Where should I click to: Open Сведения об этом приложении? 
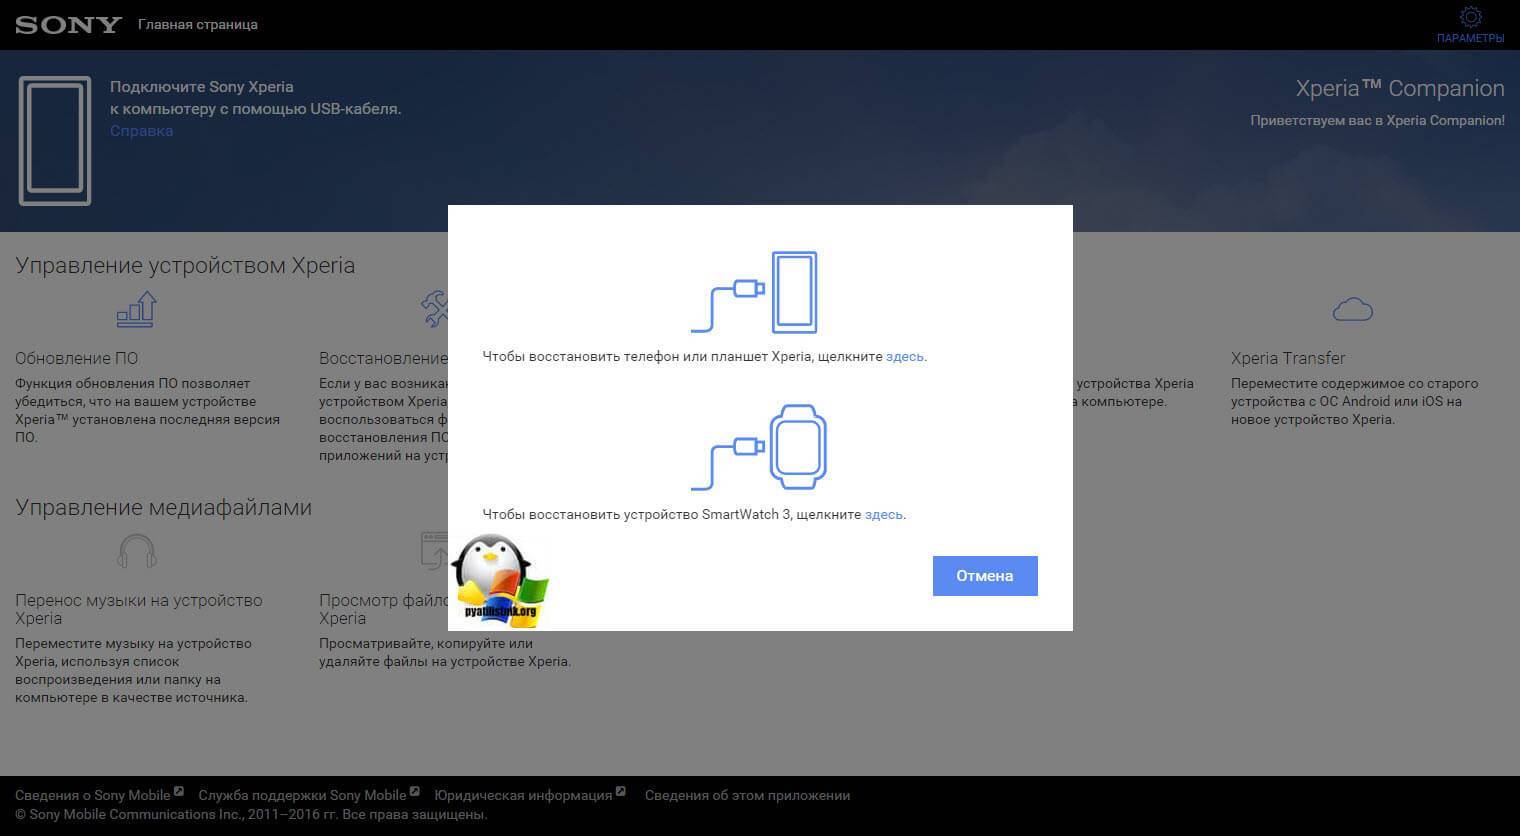coord(747,795)
